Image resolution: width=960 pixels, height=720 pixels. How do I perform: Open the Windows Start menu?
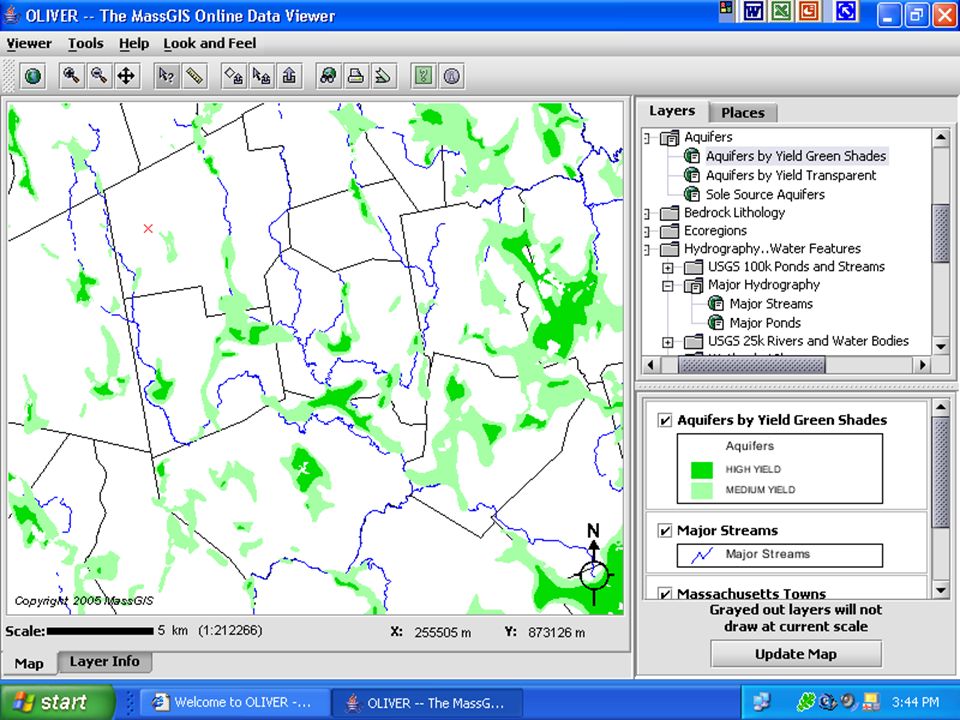(x=58, y=702)
